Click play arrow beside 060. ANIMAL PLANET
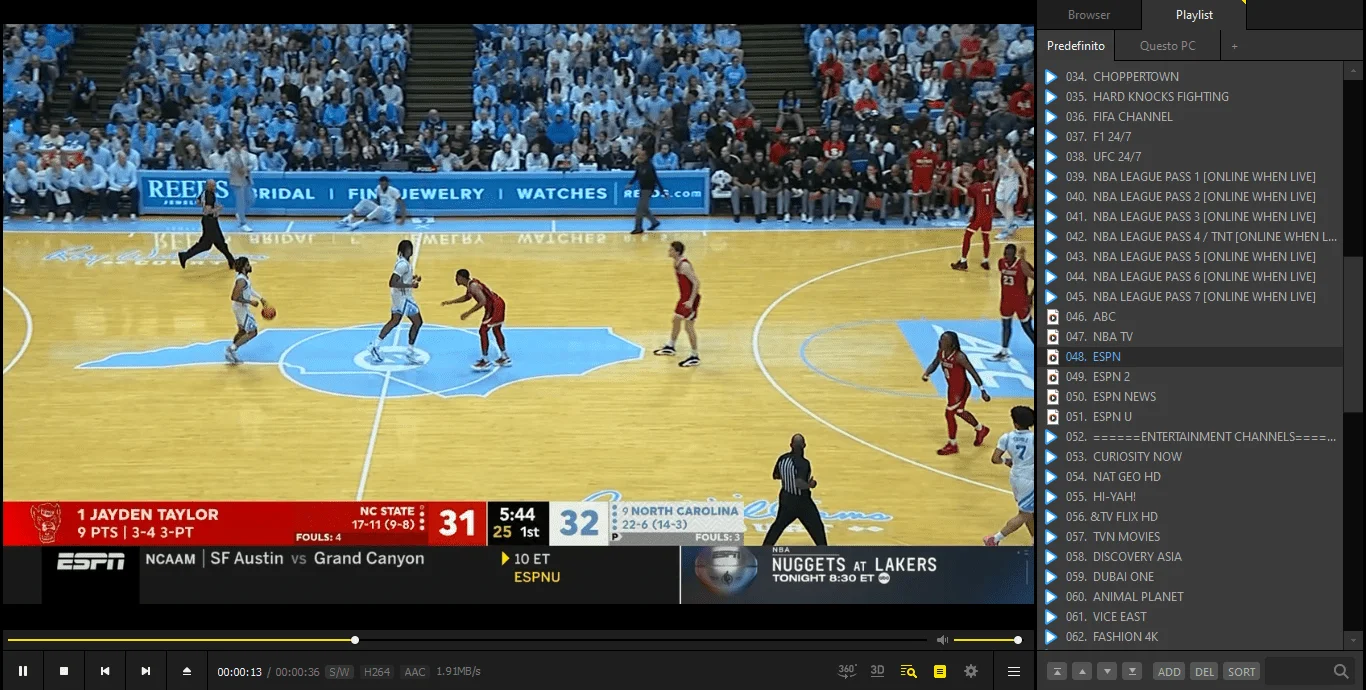The height and width of the screenshot is (690, 1366). [1051, 597]
